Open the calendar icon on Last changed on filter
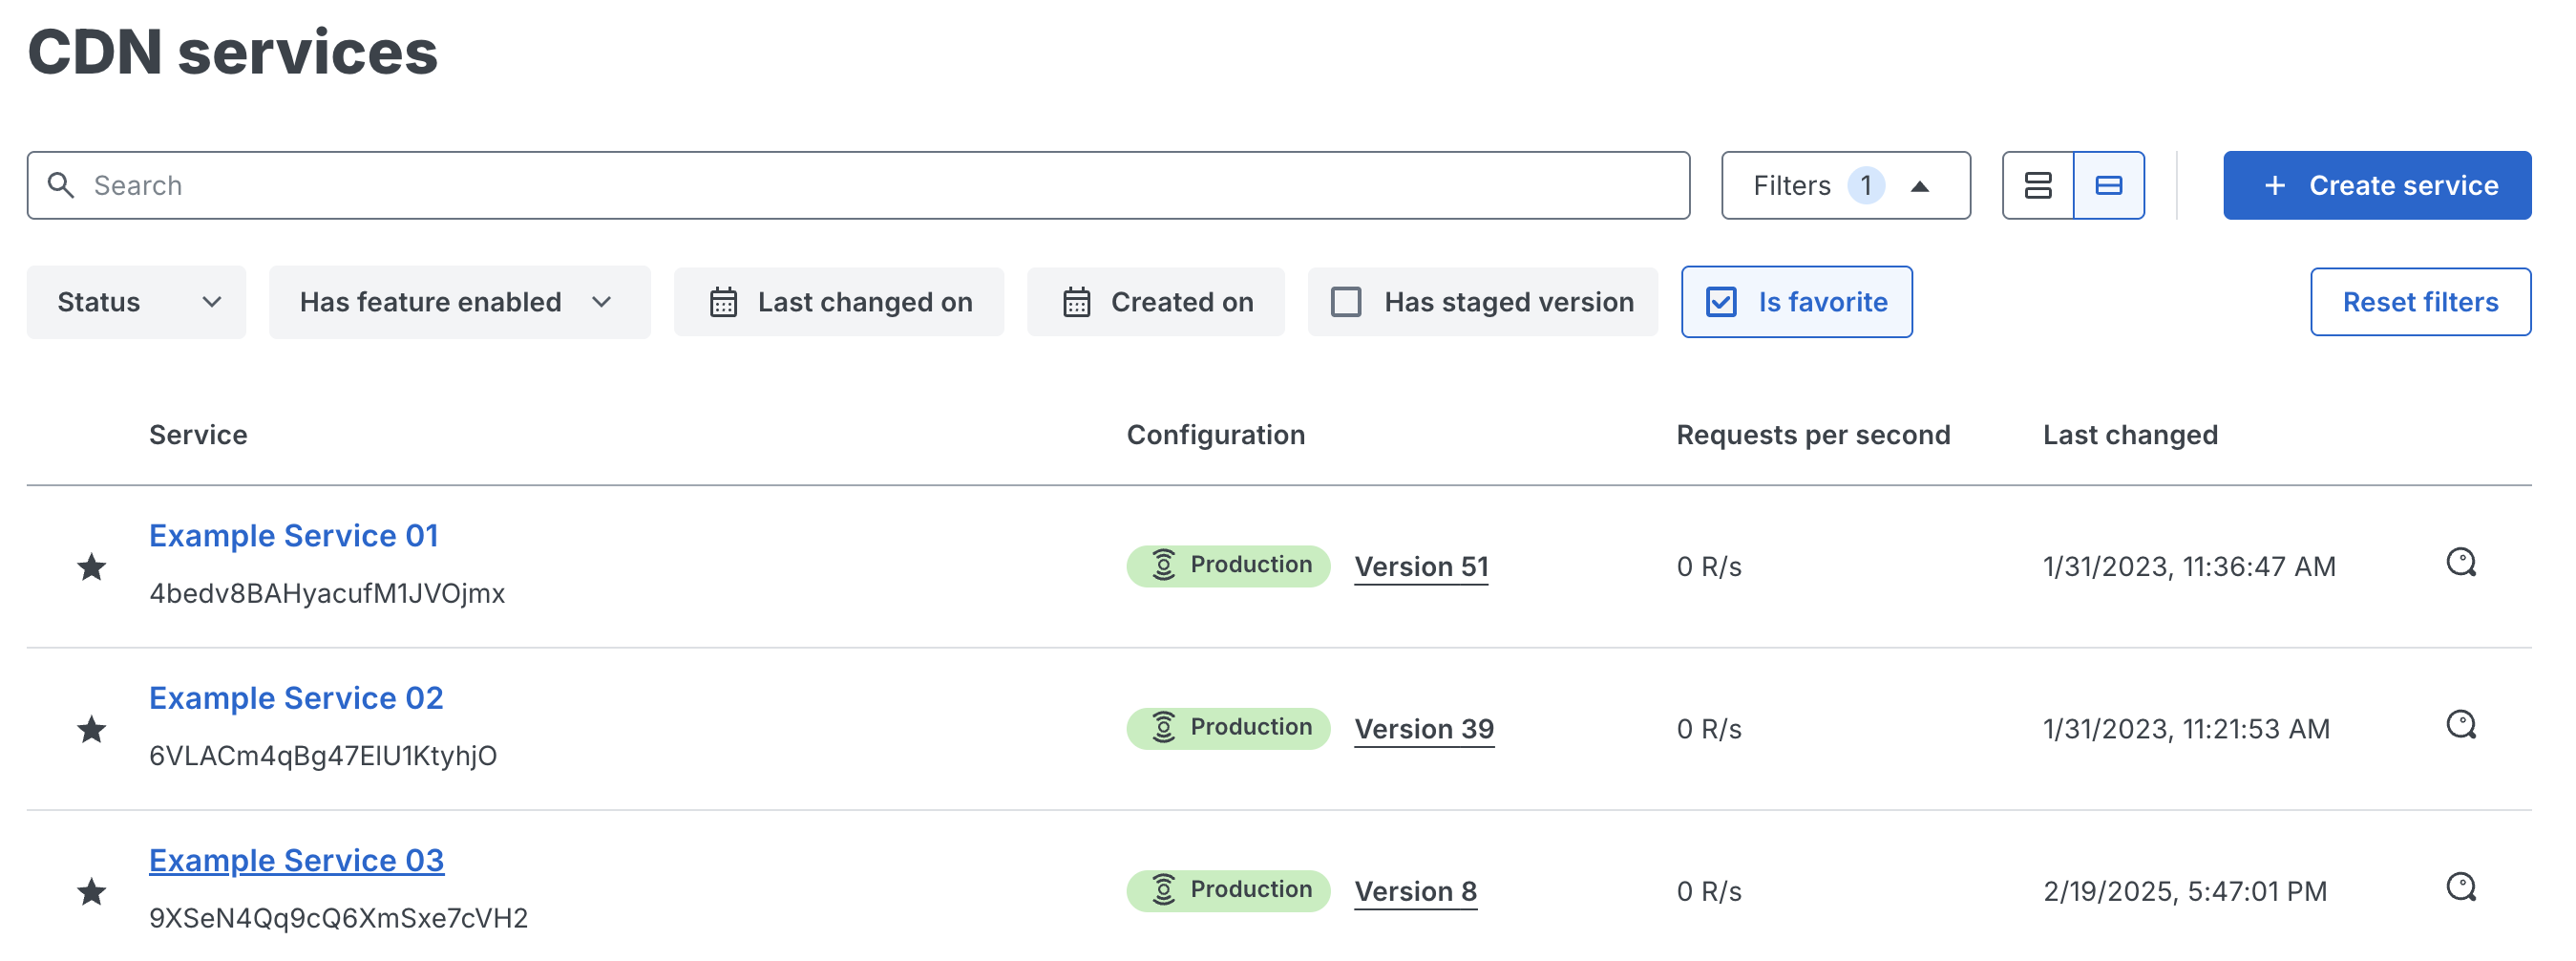This screenshot has width=2576, height=961. click(x=723, y=301)
